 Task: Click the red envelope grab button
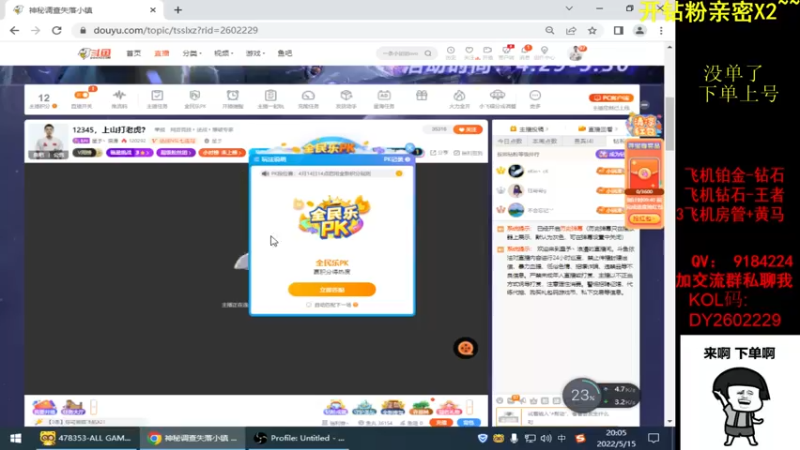[644, 218]
